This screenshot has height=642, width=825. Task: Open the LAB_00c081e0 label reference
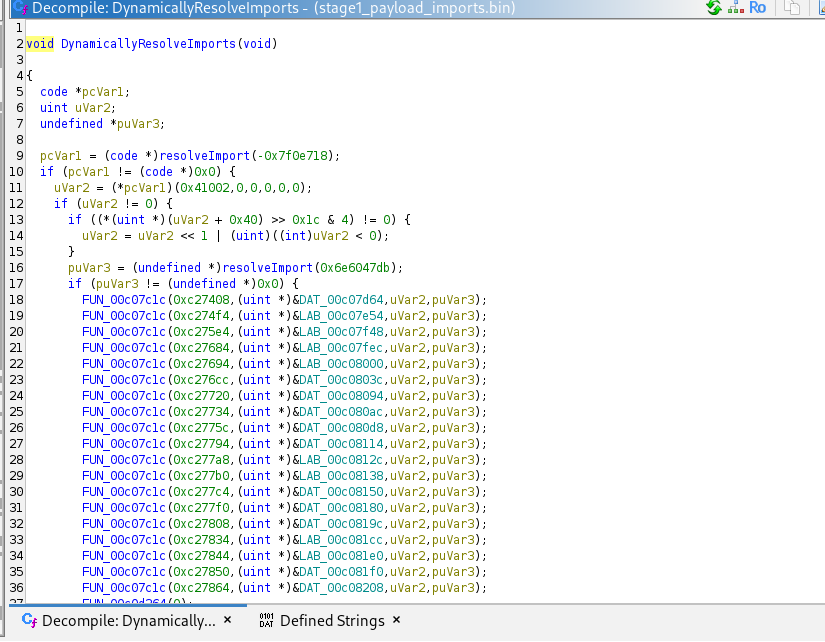pyautogui.click(x=341, y=555)
